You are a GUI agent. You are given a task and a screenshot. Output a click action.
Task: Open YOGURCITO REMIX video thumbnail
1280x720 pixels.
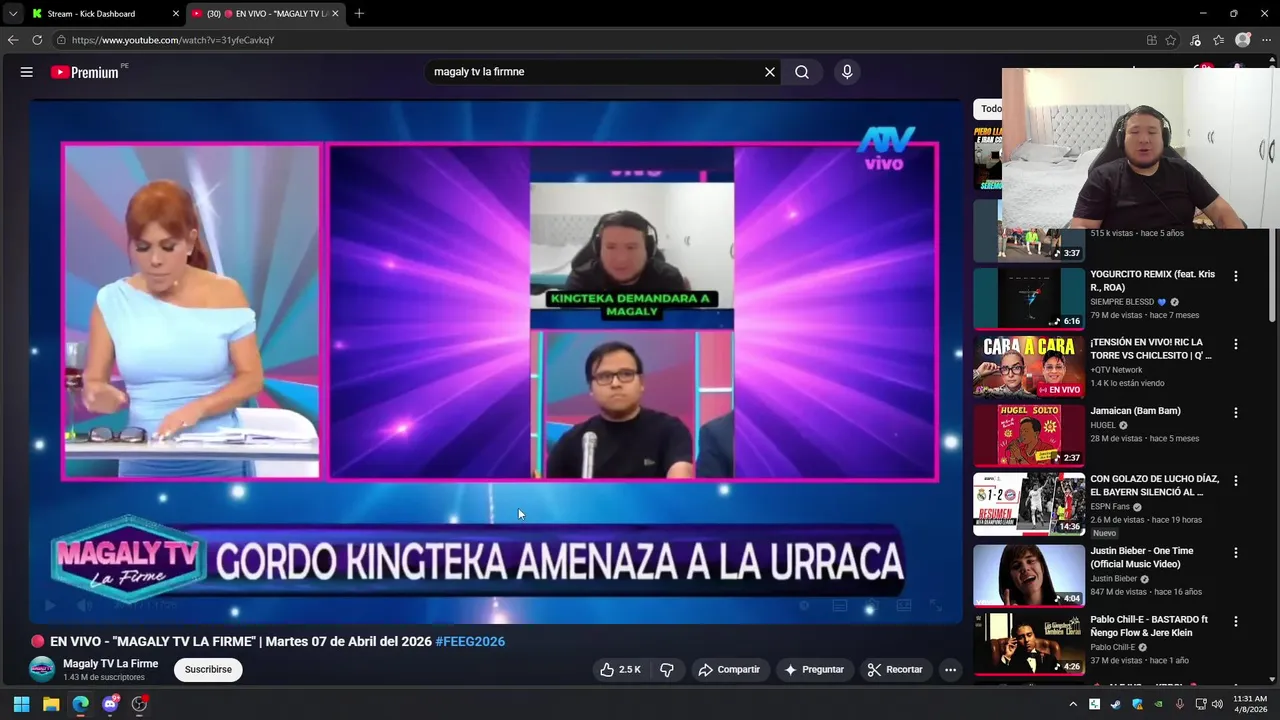tap(1029, 298)
